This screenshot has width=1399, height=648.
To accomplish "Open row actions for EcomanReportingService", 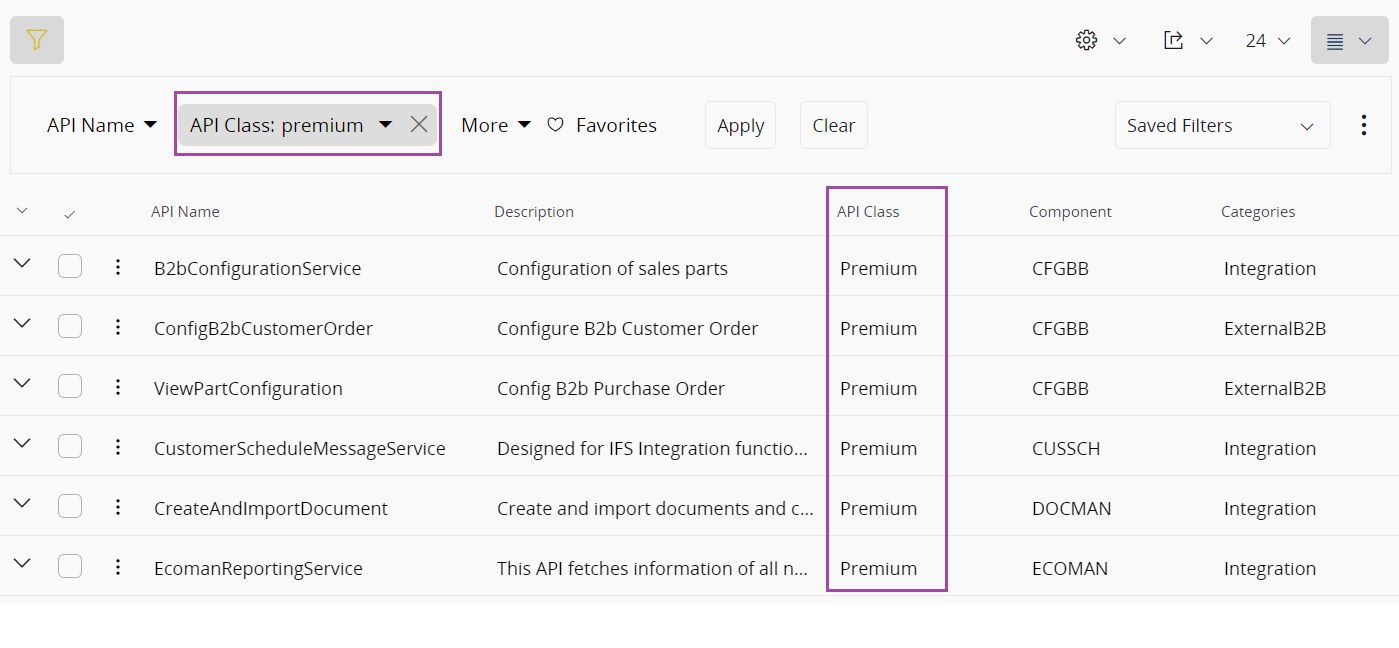I will point(118,567).
